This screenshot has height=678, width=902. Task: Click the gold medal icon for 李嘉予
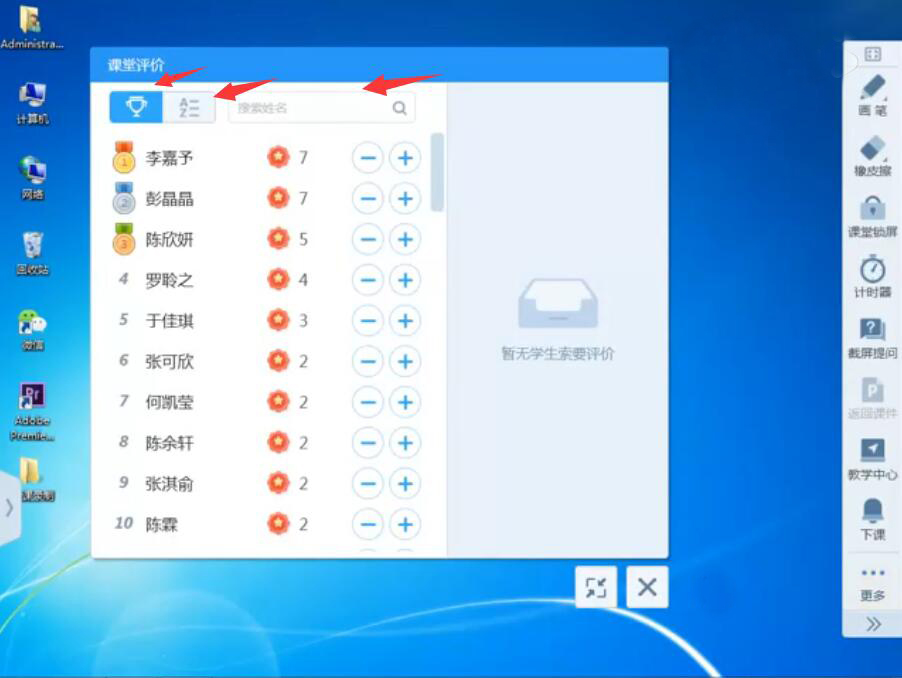pos(124,157)
